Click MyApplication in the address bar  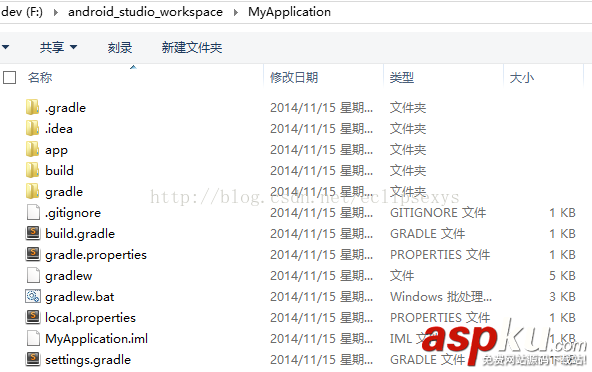tap(289, 12)
